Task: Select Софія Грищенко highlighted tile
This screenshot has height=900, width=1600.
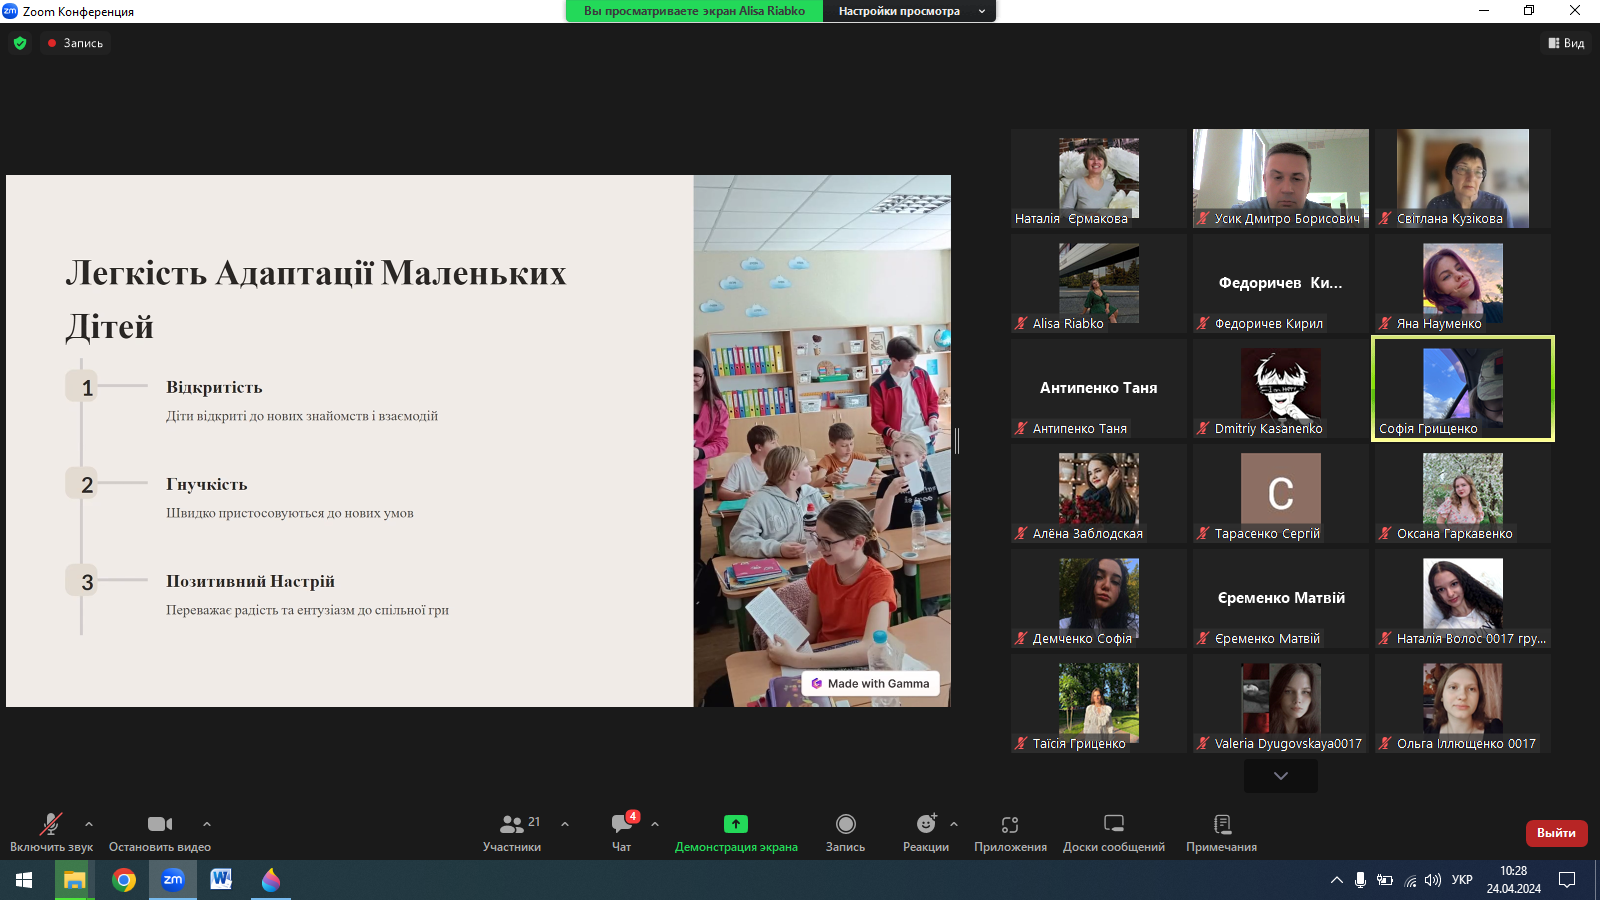Action: click(1463, 388)
